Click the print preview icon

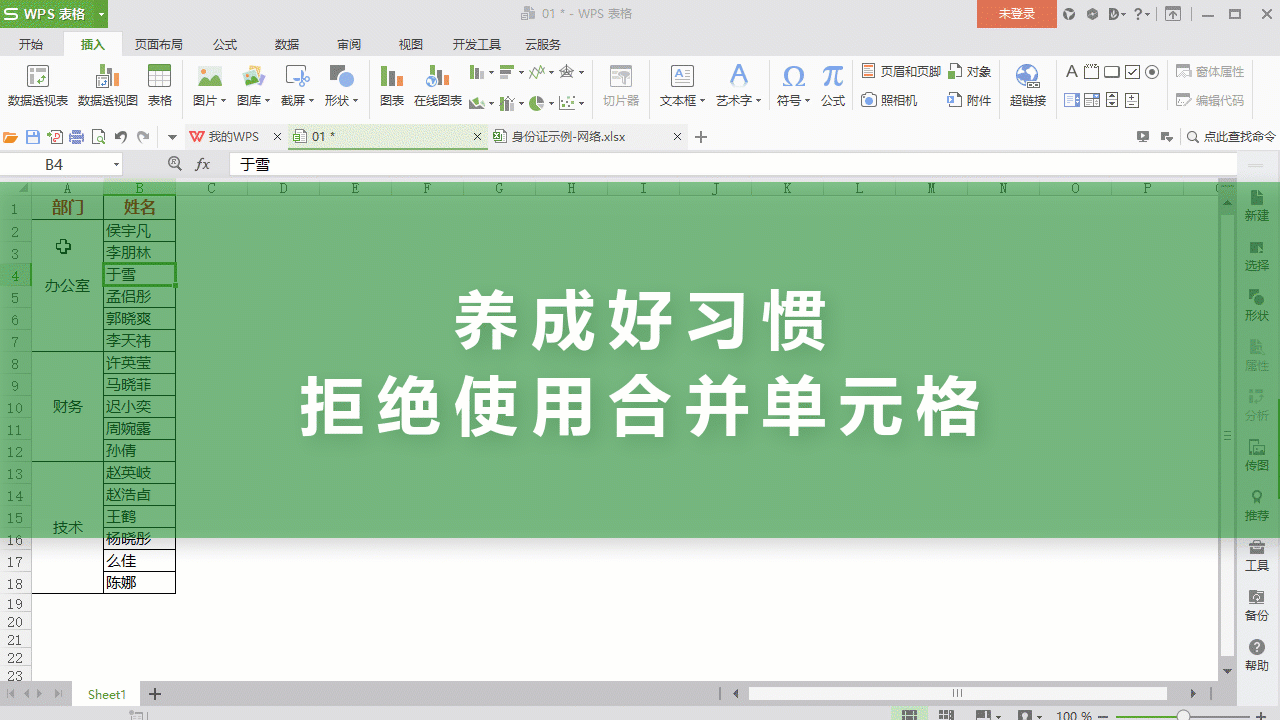99,137
